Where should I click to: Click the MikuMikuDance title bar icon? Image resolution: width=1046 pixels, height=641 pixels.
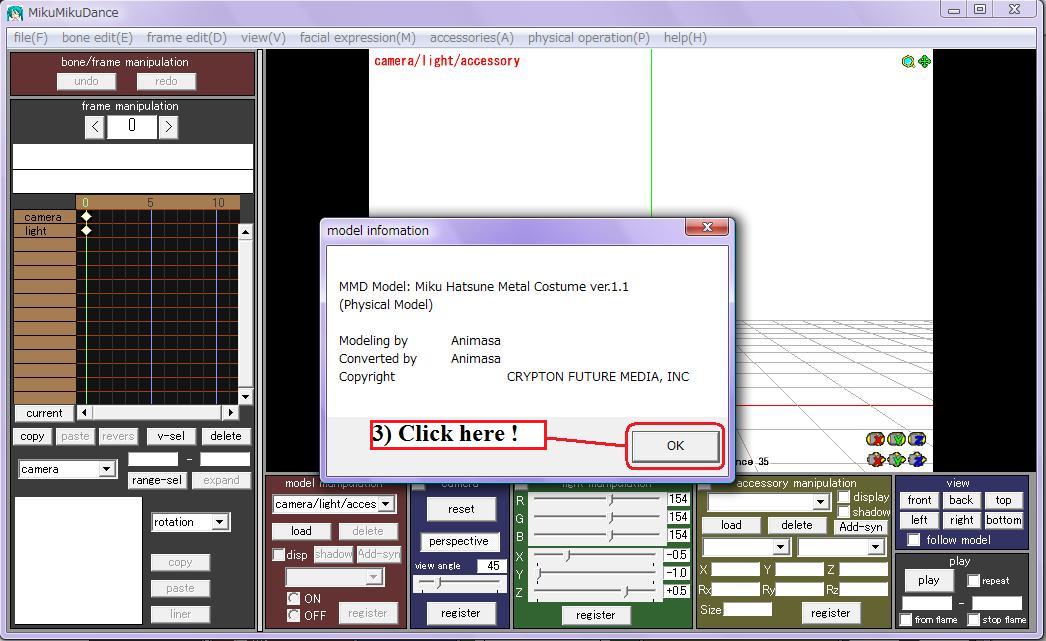point(15,12)
